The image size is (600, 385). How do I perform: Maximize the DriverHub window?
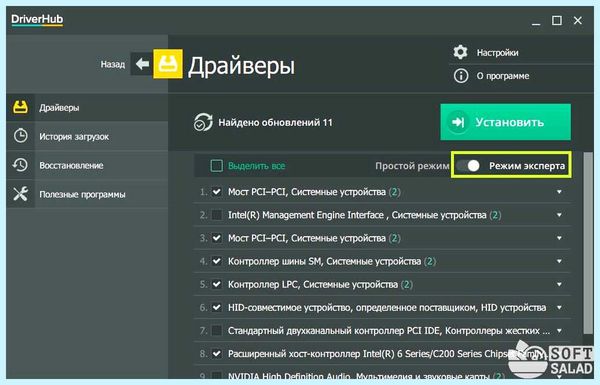(x=557, y=20)
